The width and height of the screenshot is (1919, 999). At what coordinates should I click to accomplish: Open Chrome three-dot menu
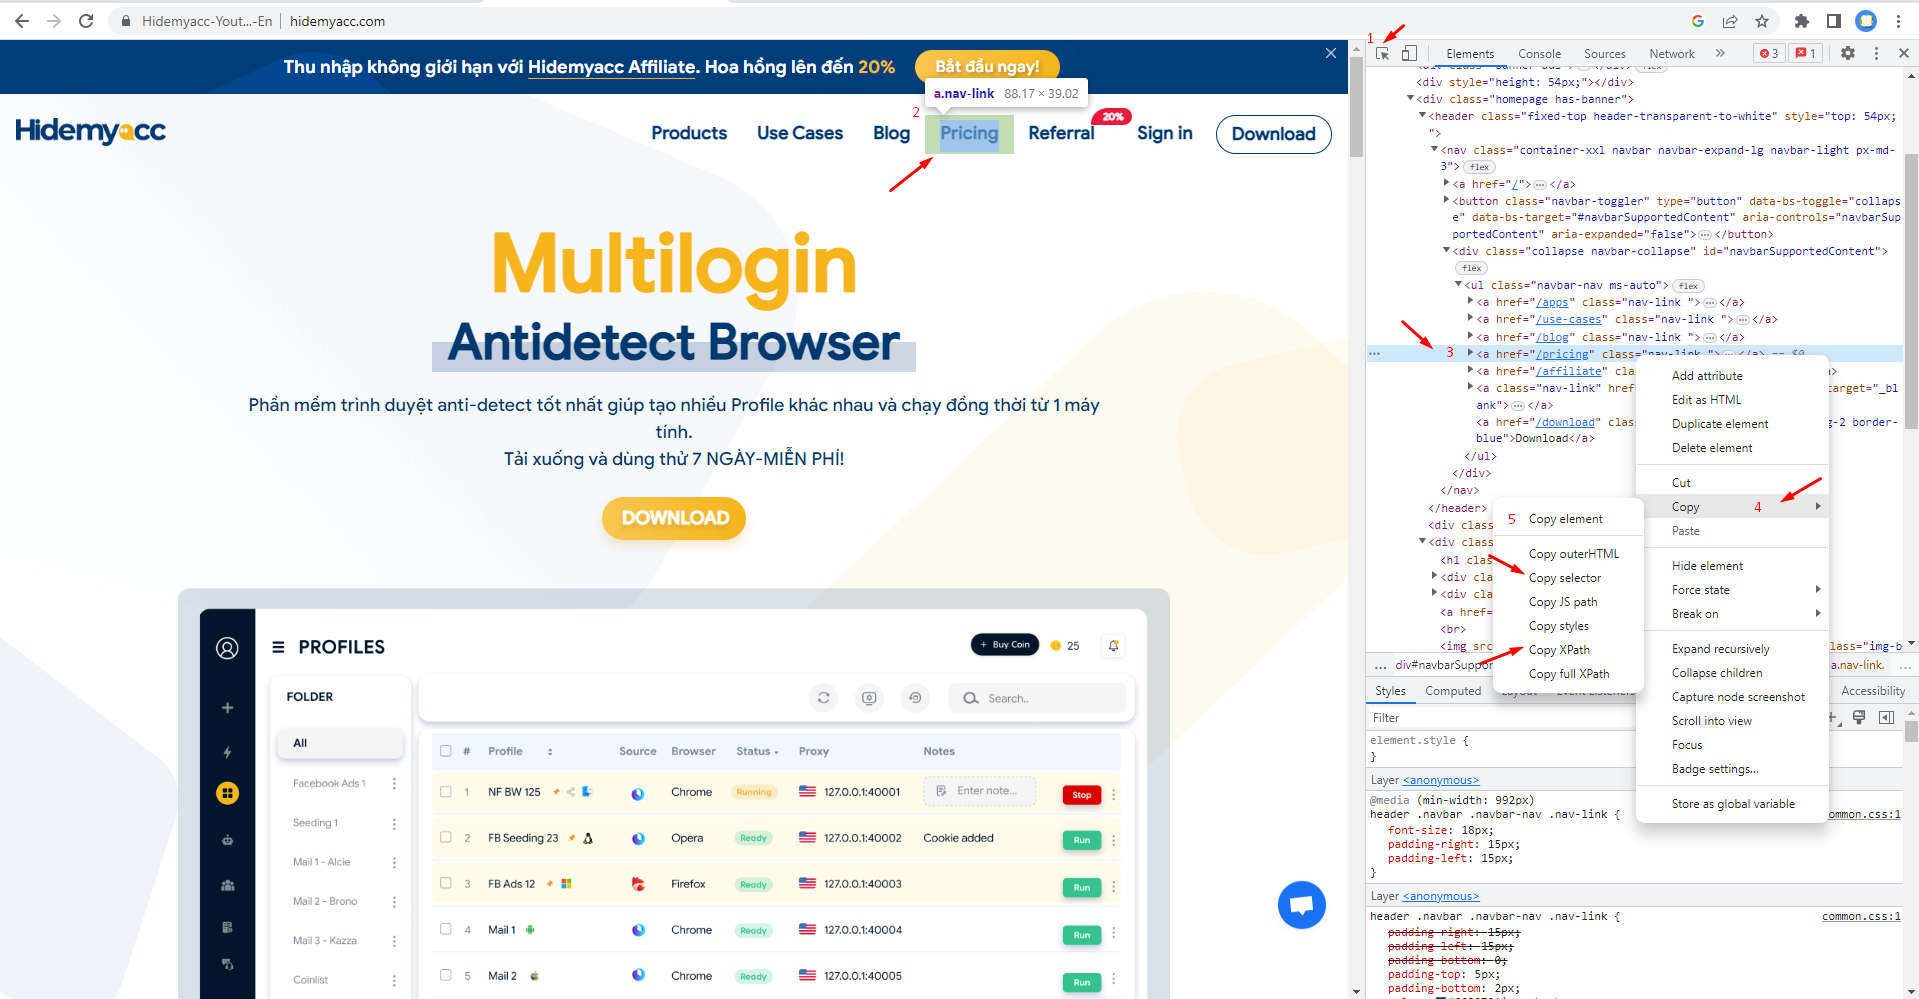[1898, 21]
